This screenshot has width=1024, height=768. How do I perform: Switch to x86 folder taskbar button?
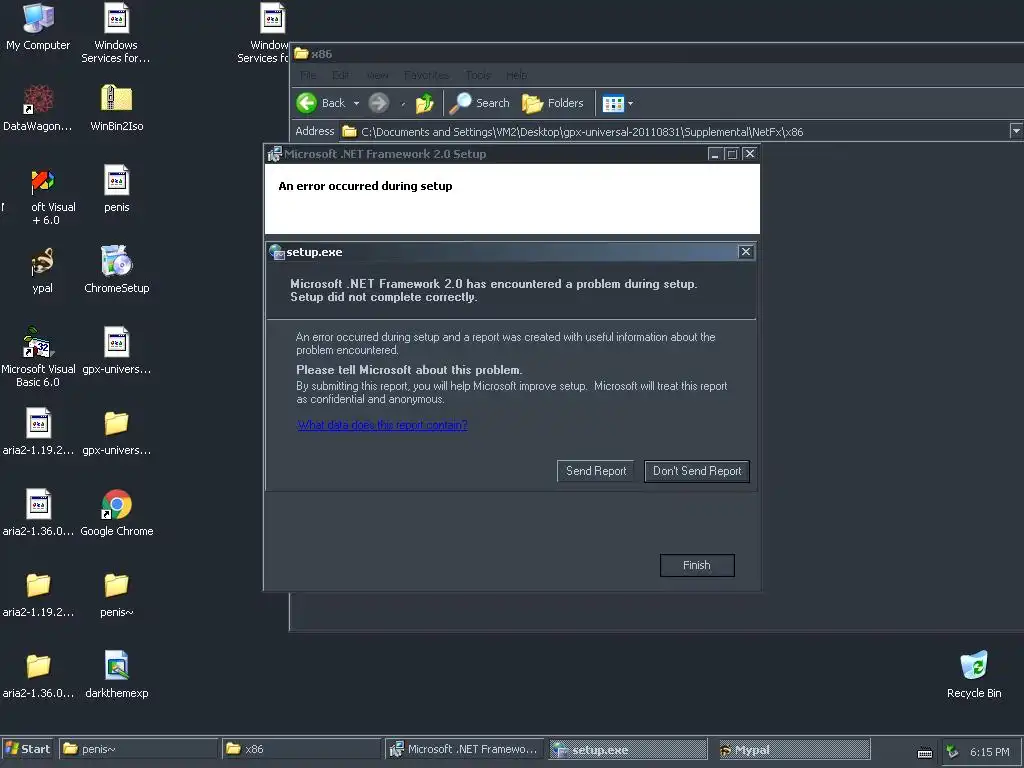pos(301,749)
